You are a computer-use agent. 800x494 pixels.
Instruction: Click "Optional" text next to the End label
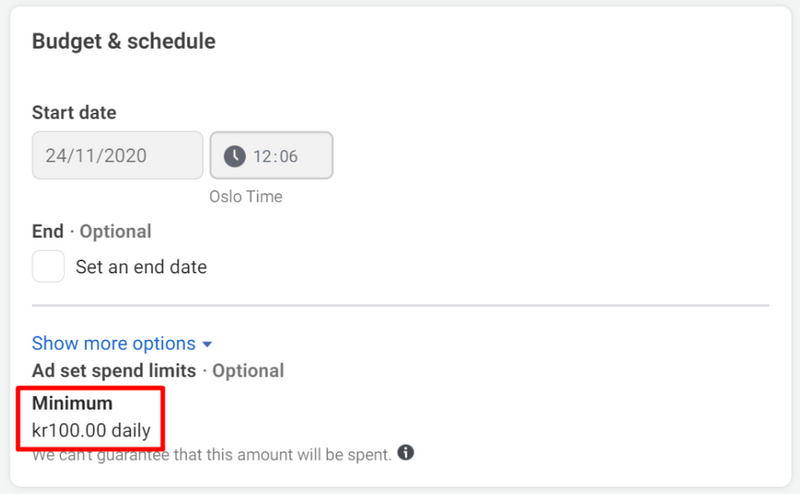point(116,231)
